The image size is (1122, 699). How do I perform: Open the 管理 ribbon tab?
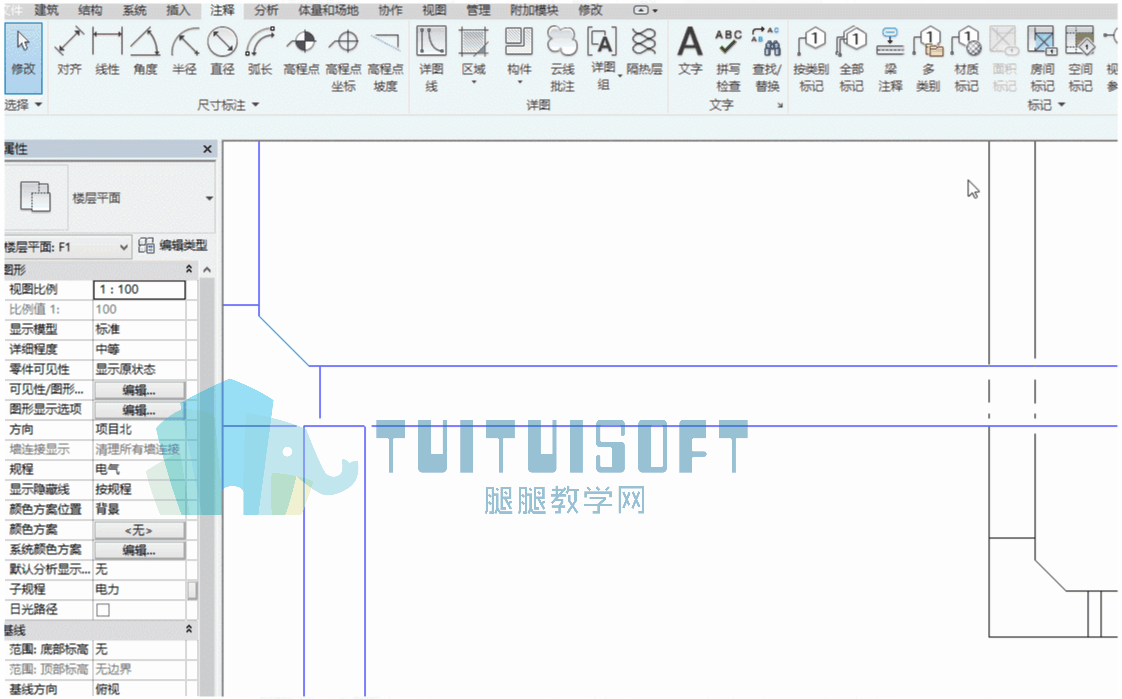click(x=478, y=10)
